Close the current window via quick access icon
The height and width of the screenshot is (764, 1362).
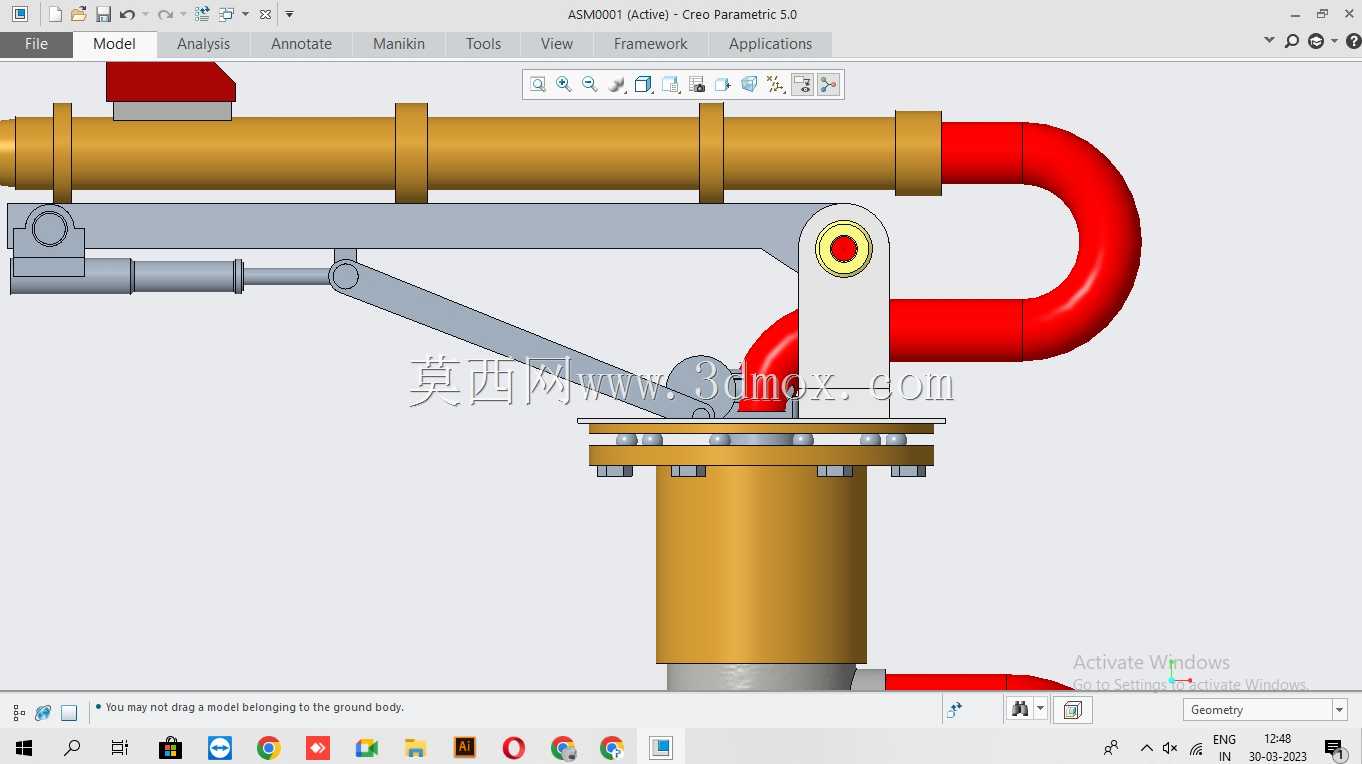pos(264,14)
